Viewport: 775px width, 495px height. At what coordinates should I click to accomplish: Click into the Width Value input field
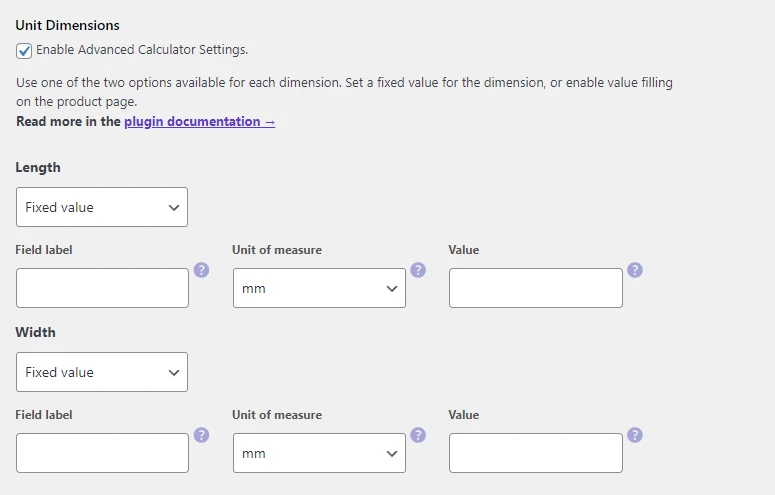[535, 453]
